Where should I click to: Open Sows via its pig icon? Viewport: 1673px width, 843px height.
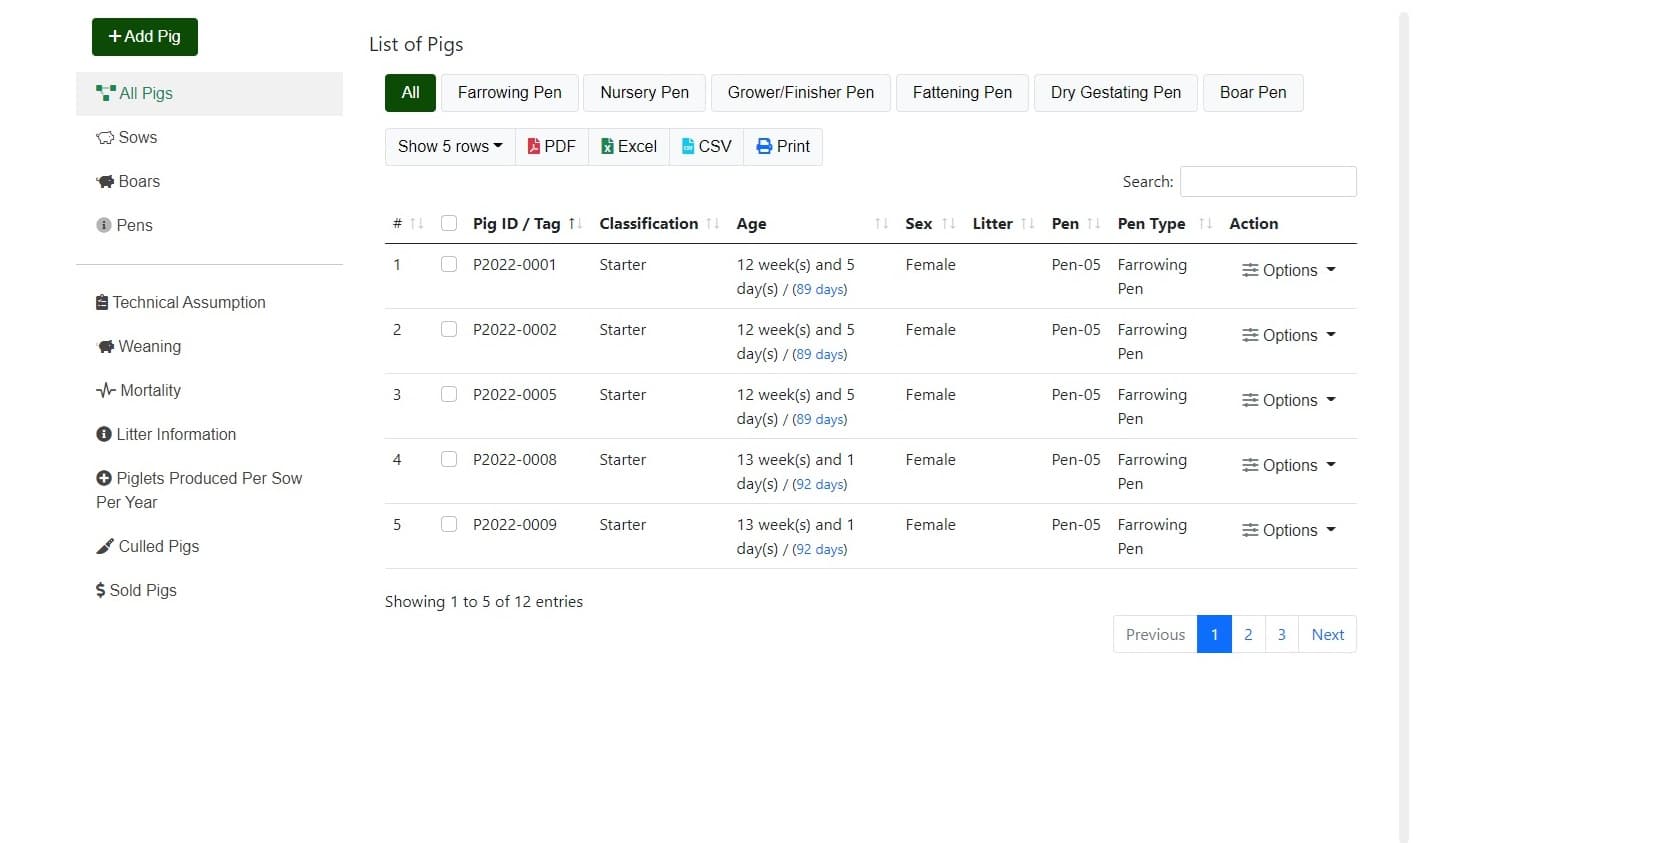[105, 137]
